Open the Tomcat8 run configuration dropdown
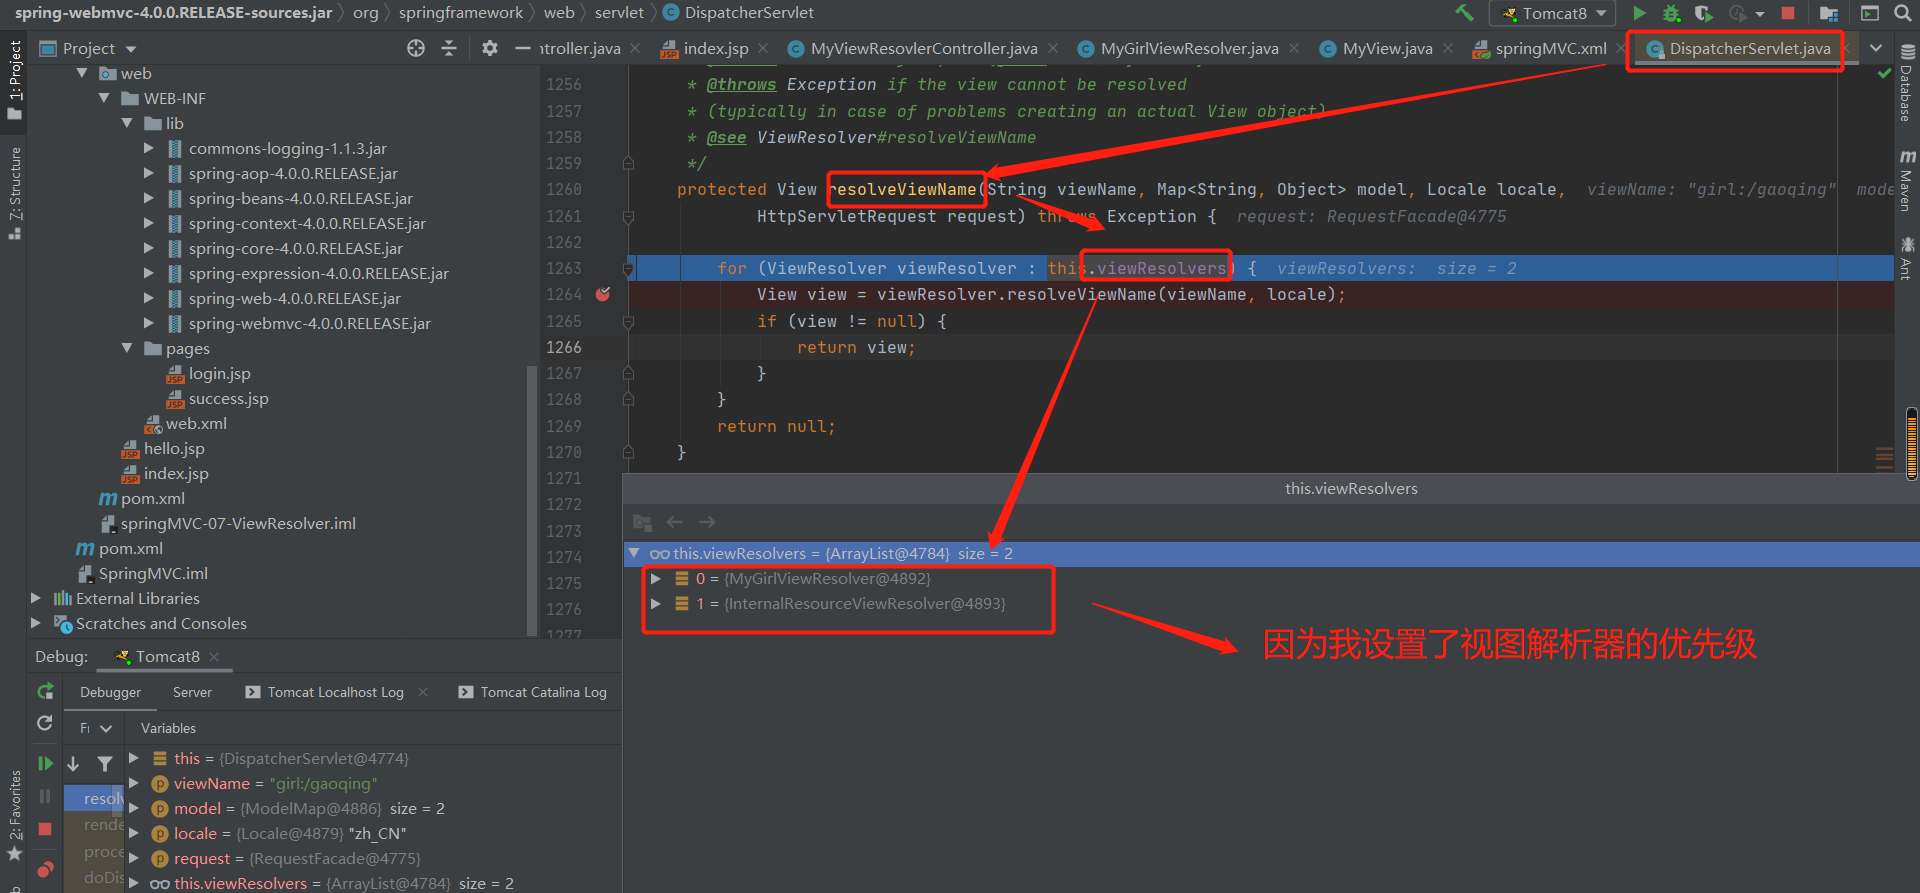The image size is (1920, 893). pyautogui.click(x=1553, y=13)
